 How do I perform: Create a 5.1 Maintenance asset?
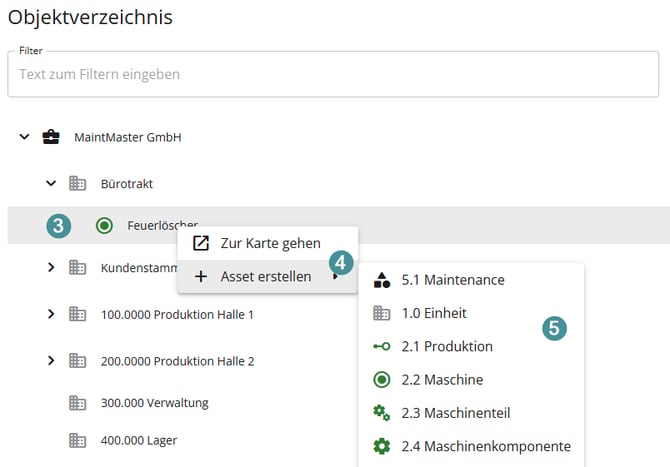pyautogui.click(x=471, y=280)
